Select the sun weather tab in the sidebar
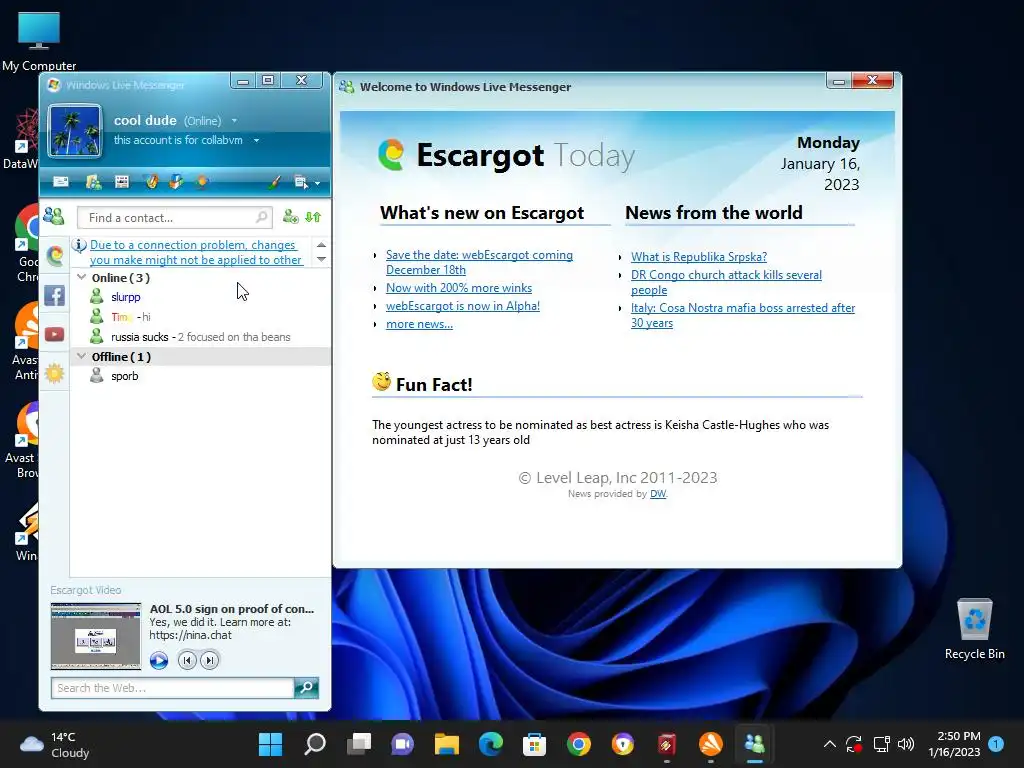Image resolution: width=1024 pixels, height=768 pixels. (55, 374)
